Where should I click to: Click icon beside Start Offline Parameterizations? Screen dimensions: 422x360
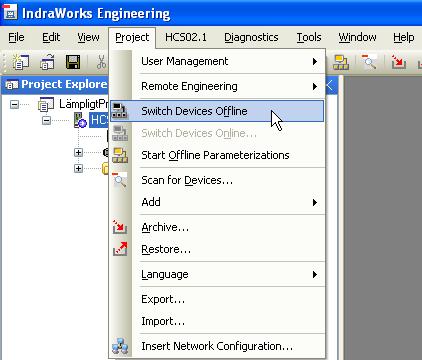tap(119, 155)
